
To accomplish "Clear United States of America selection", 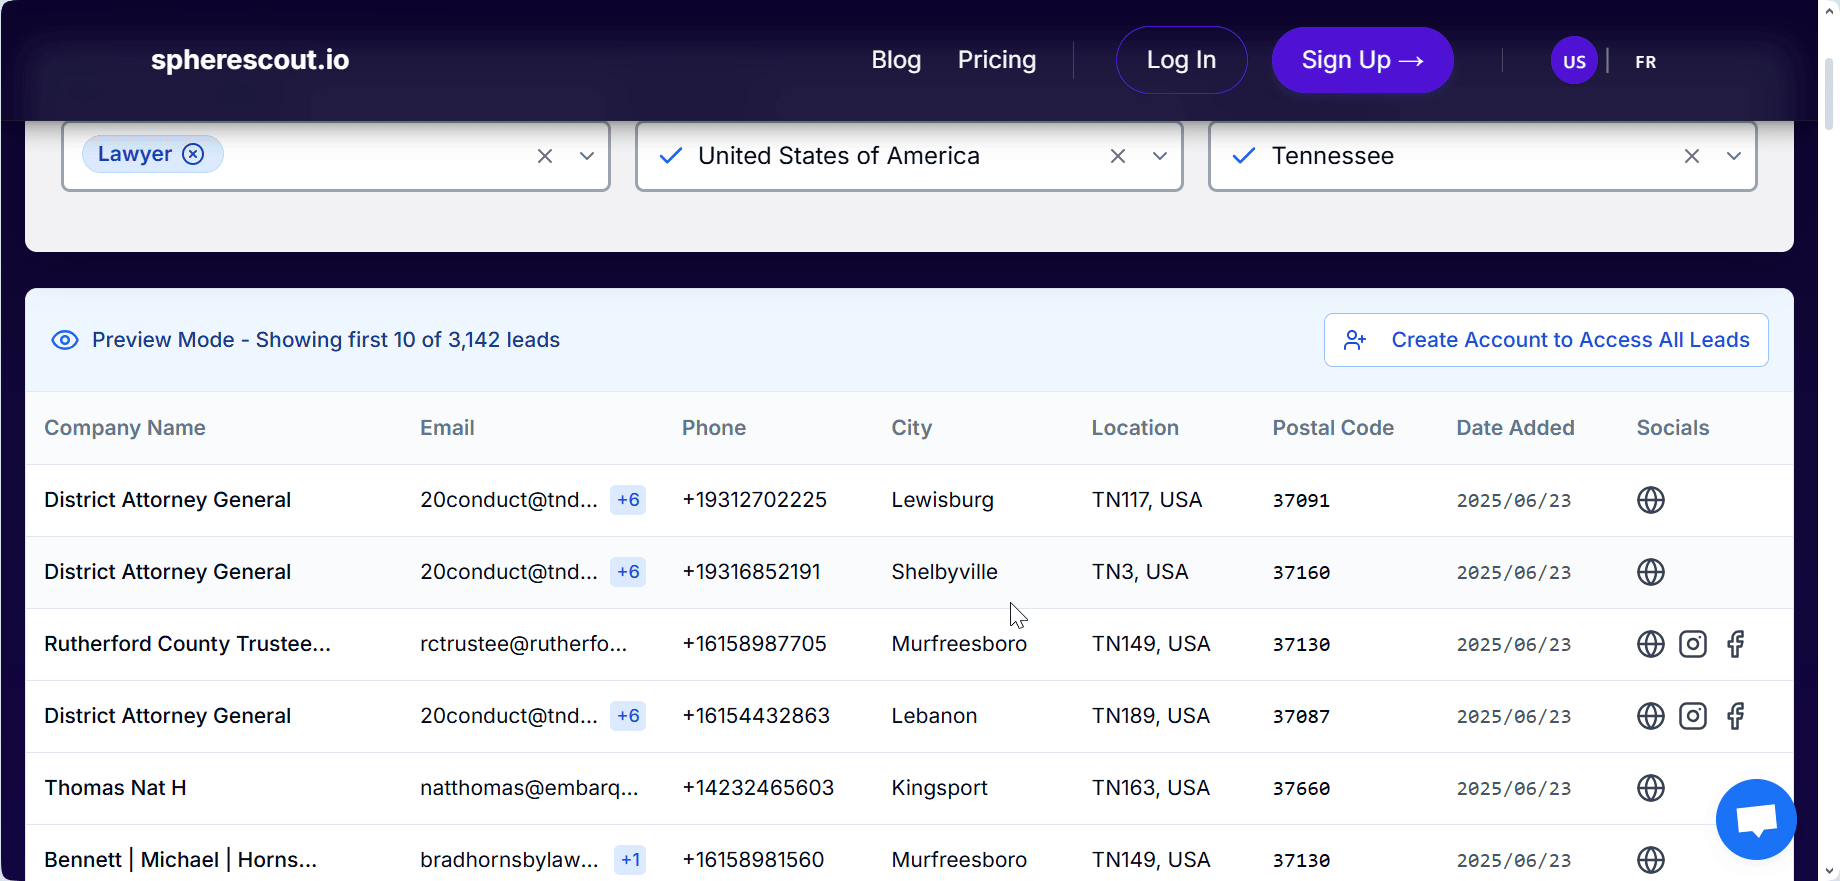I will click(x=1118, y=156).
